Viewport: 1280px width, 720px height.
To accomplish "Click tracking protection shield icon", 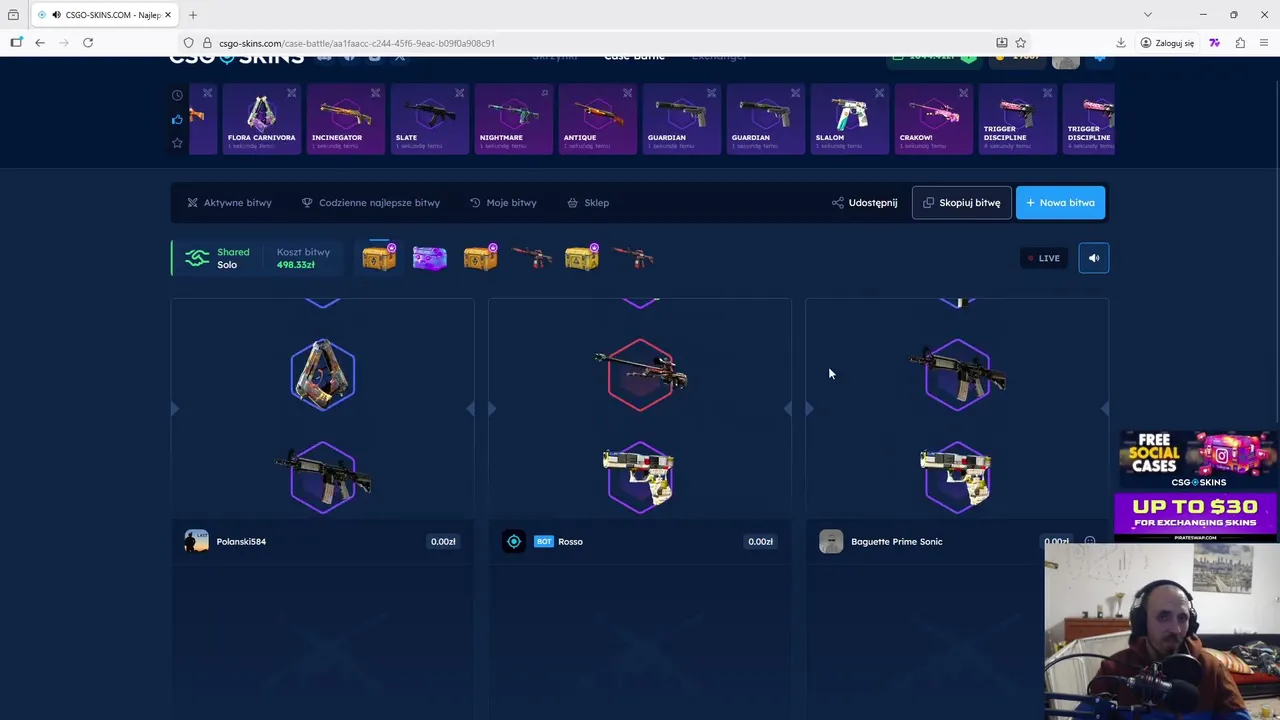I will 188,43.
